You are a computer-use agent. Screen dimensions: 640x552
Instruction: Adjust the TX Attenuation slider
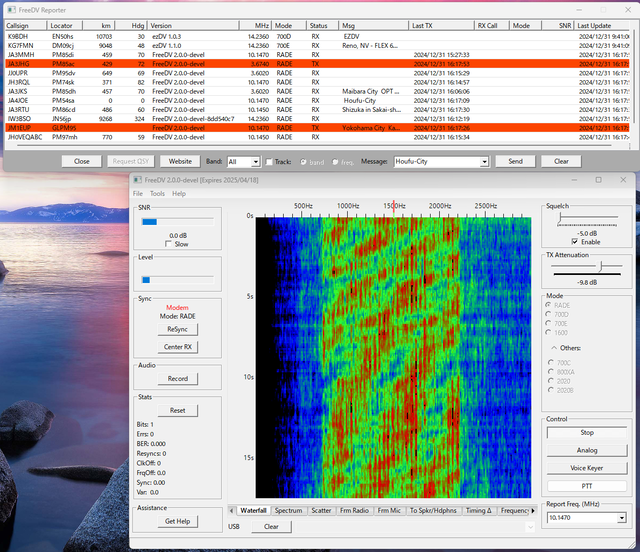click(x=598, y=267)
